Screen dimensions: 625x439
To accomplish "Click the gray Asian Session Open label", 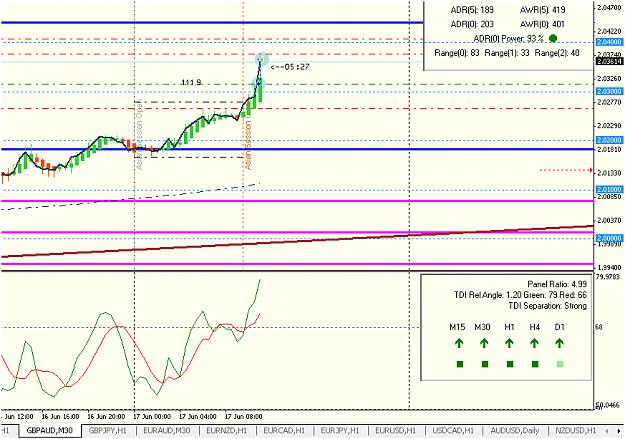I will click(x=139, y=134).
